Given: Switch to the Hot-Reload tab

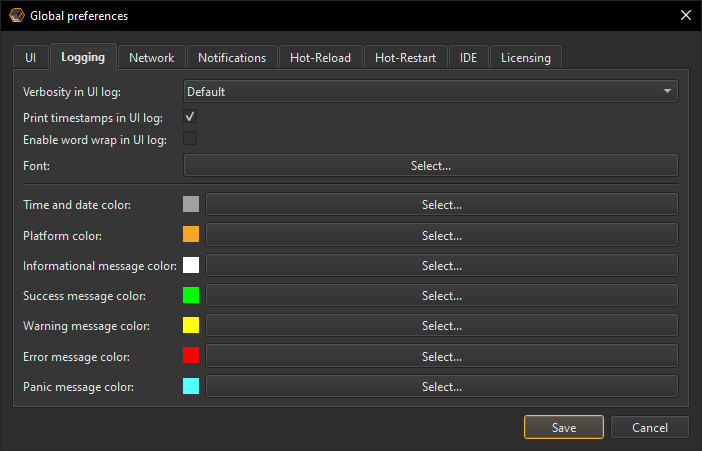Looking at the screenshot, I should 320,58.
